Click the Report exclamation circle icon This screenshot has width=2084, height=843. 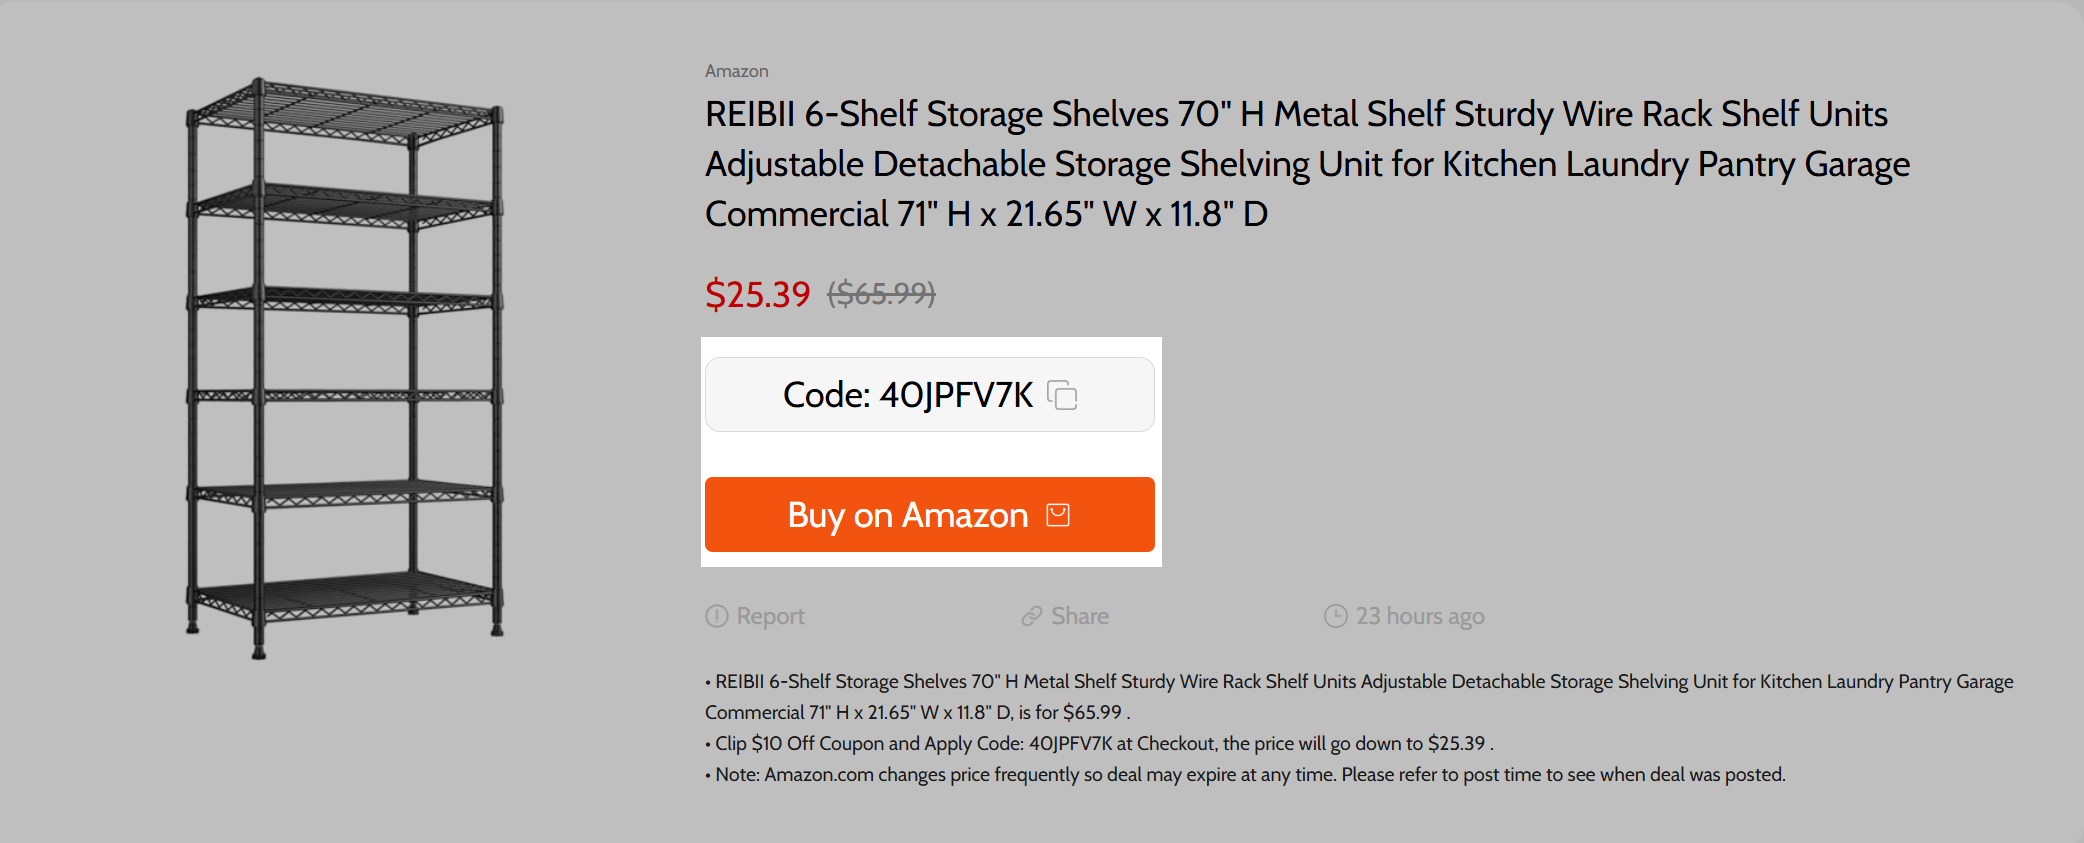pos(717,616)
